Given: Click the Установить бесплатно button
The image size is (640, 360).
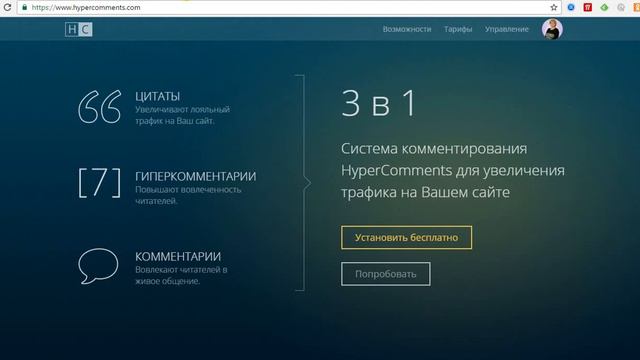Looking at the screenshot, I should point(406,238).
